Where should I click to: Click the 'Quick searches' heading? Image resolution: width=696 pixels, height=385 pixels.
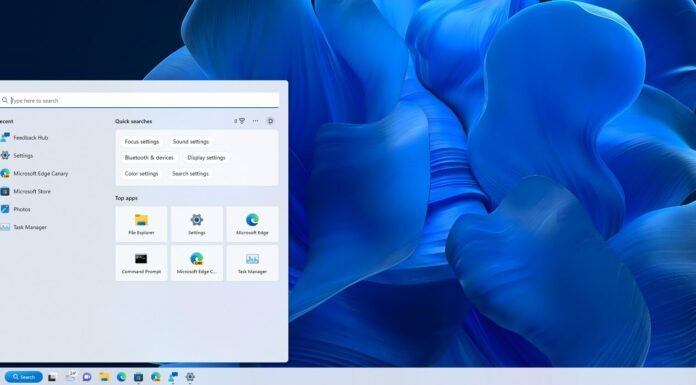tap(133, 121)
